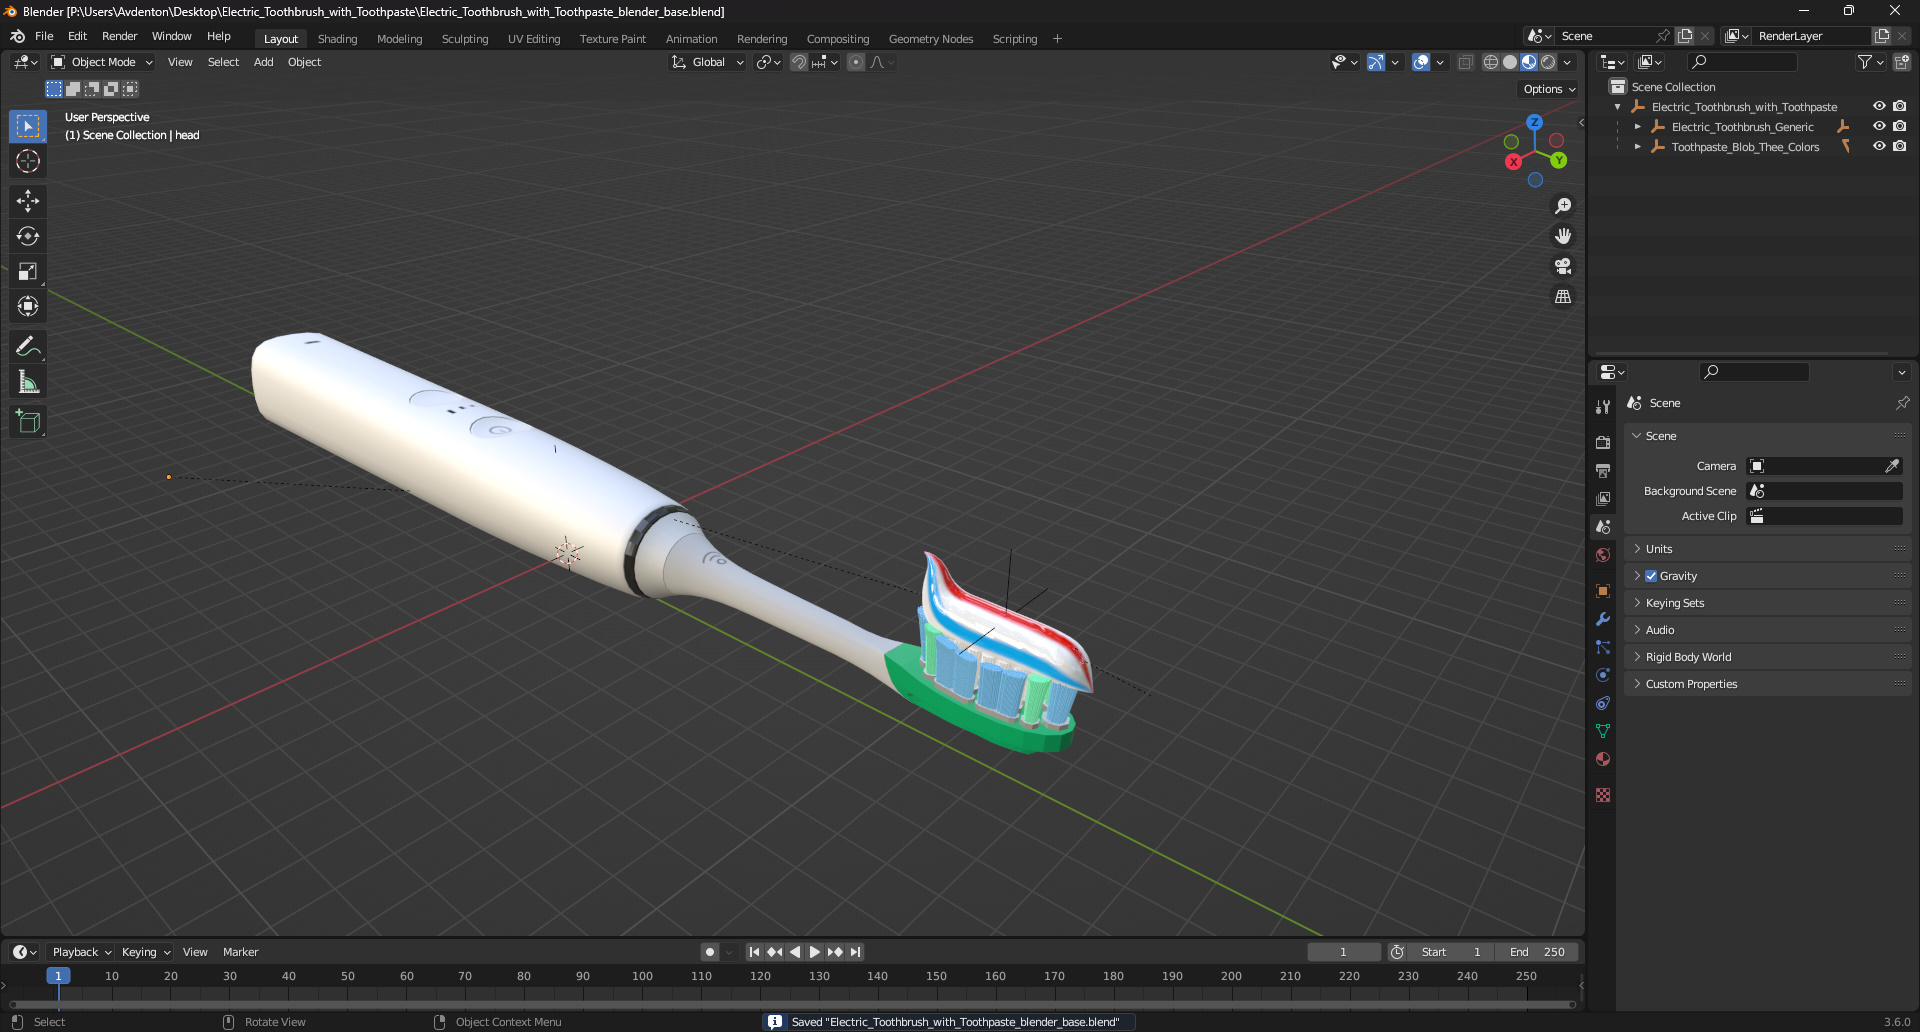The height and width of the screenshot is (1032, 1920).
Task: Toggle the camera view icon
Action: point(1563,266)
